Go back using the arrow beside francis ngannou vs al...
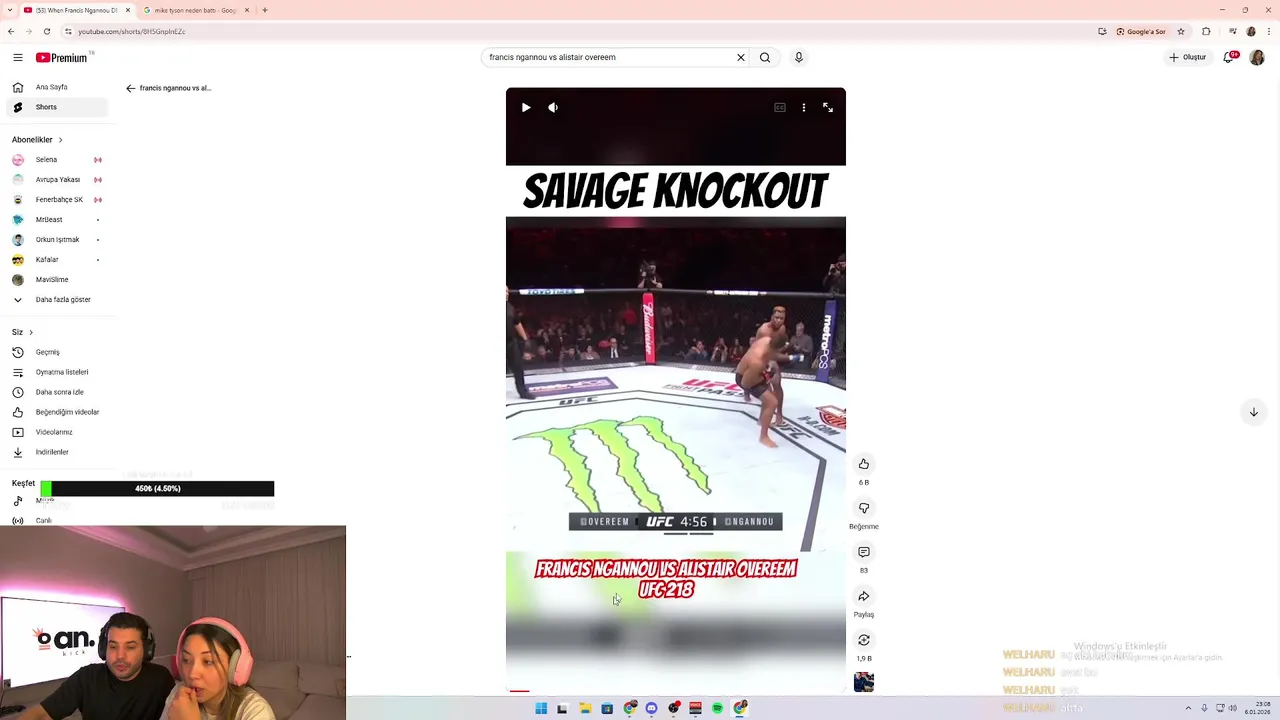Screen dimensions: 1280x720 coord(130,88)
